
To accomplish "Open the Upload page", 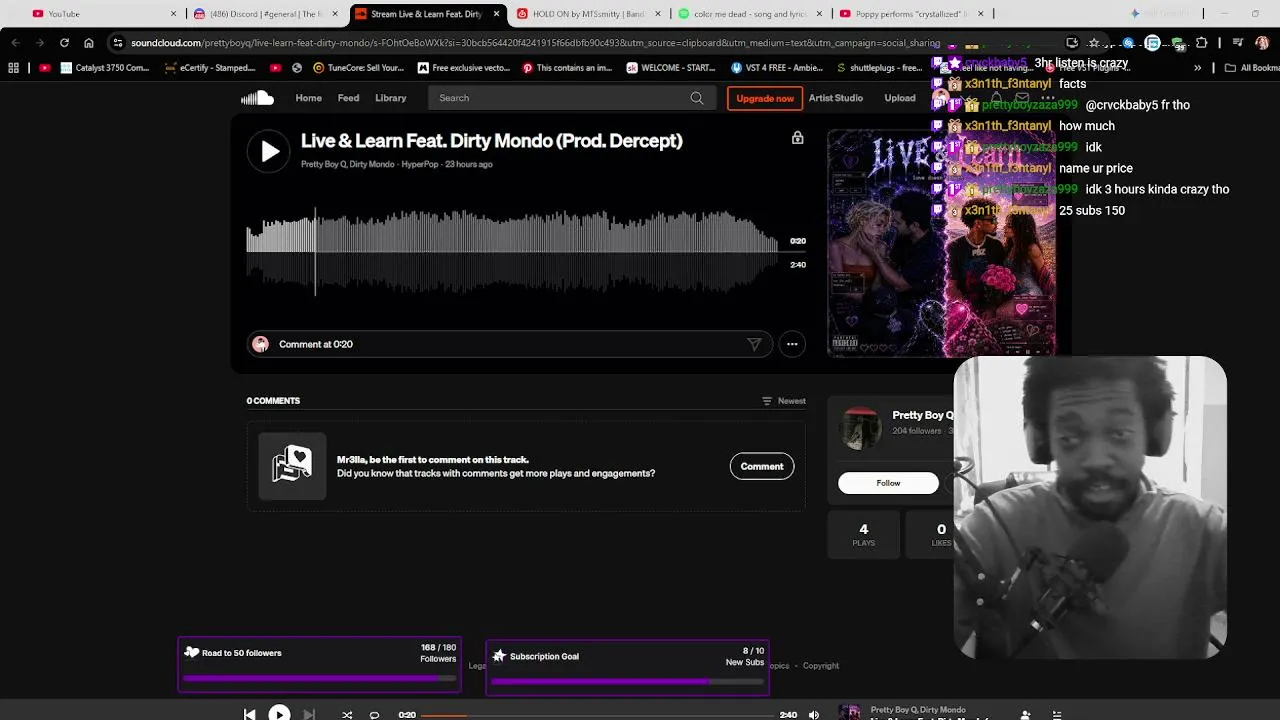I will [900, 98].
